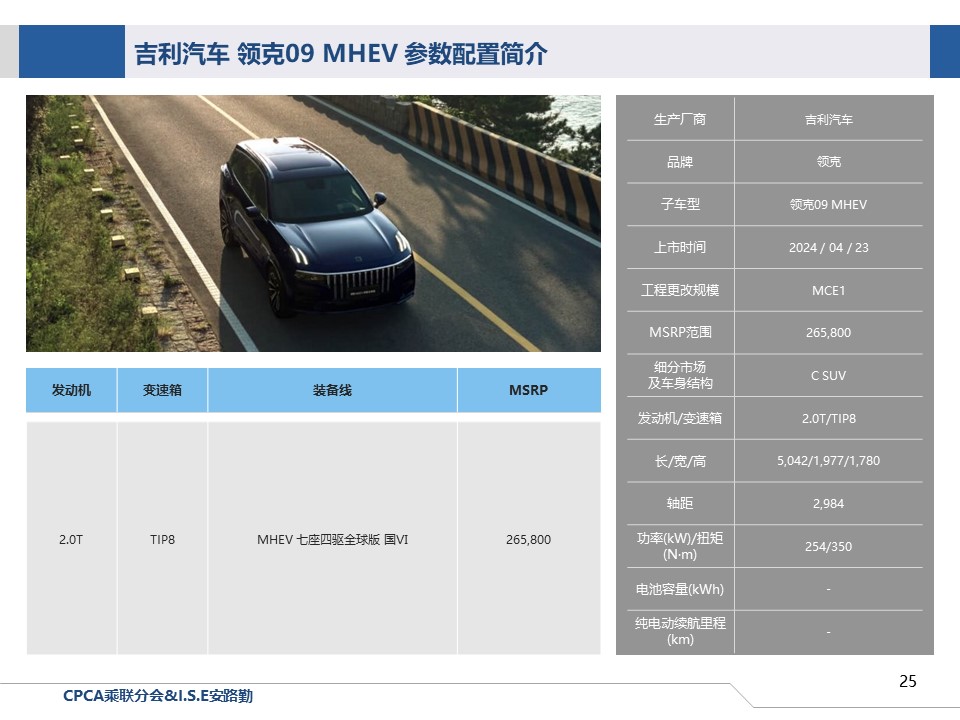Click the MCE1 value

[x=828, y=290]
